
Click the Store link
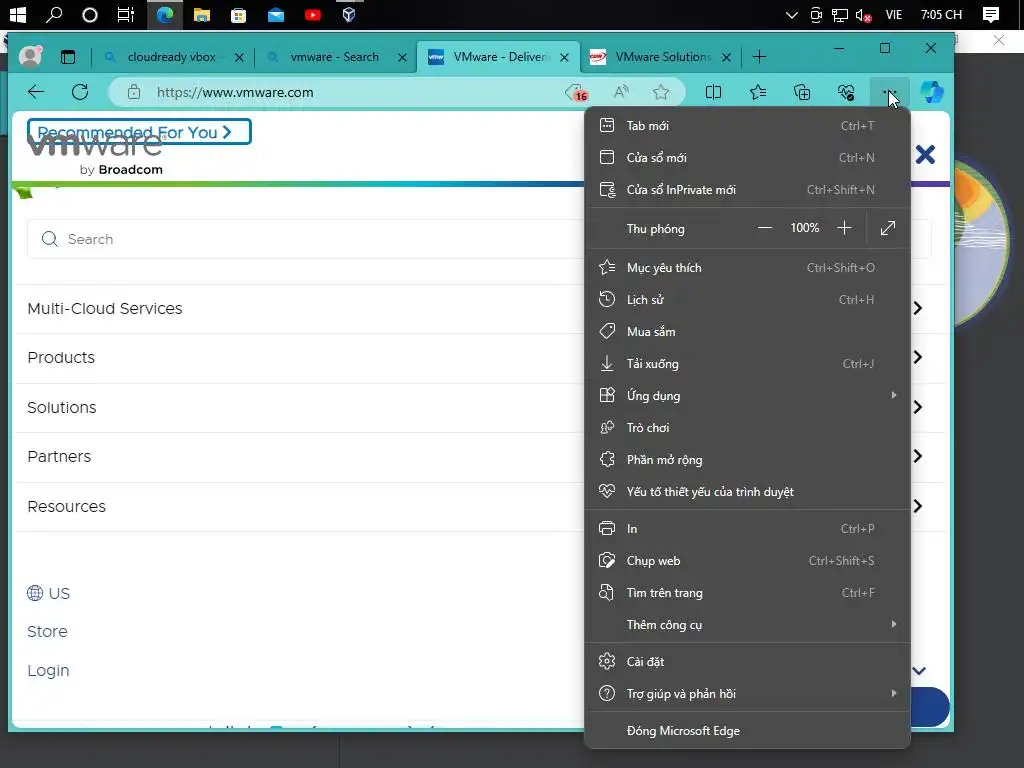[x=47, y=632]
